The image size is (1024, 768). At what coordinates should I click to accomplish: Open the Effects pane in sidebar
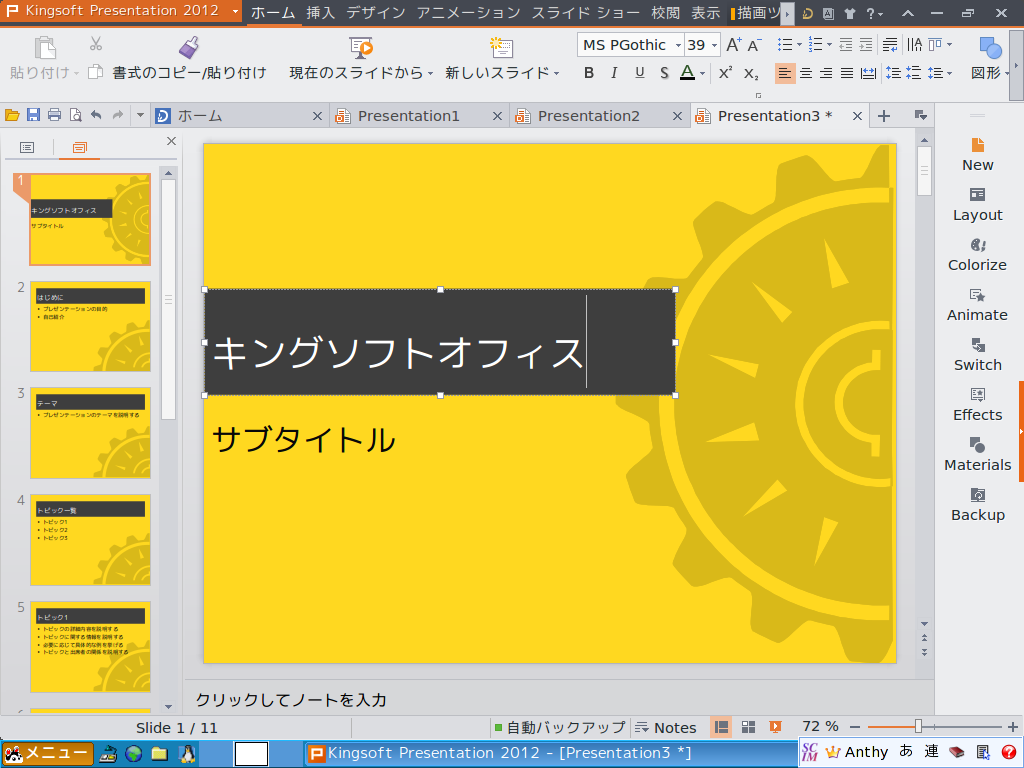coord(978,404)
